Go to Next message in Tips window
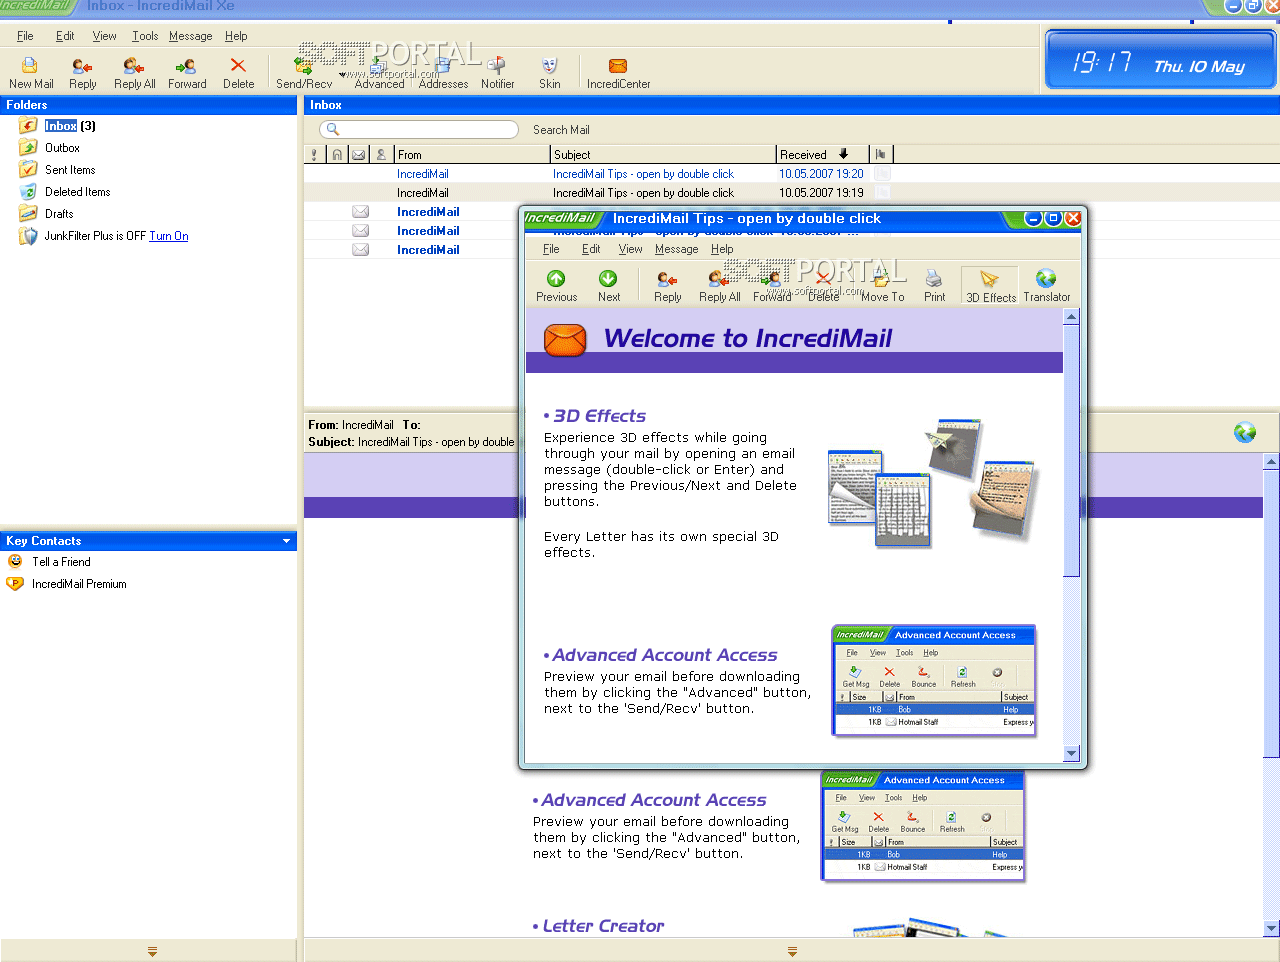Screen dimensions: 1280x962 (608, 286)
